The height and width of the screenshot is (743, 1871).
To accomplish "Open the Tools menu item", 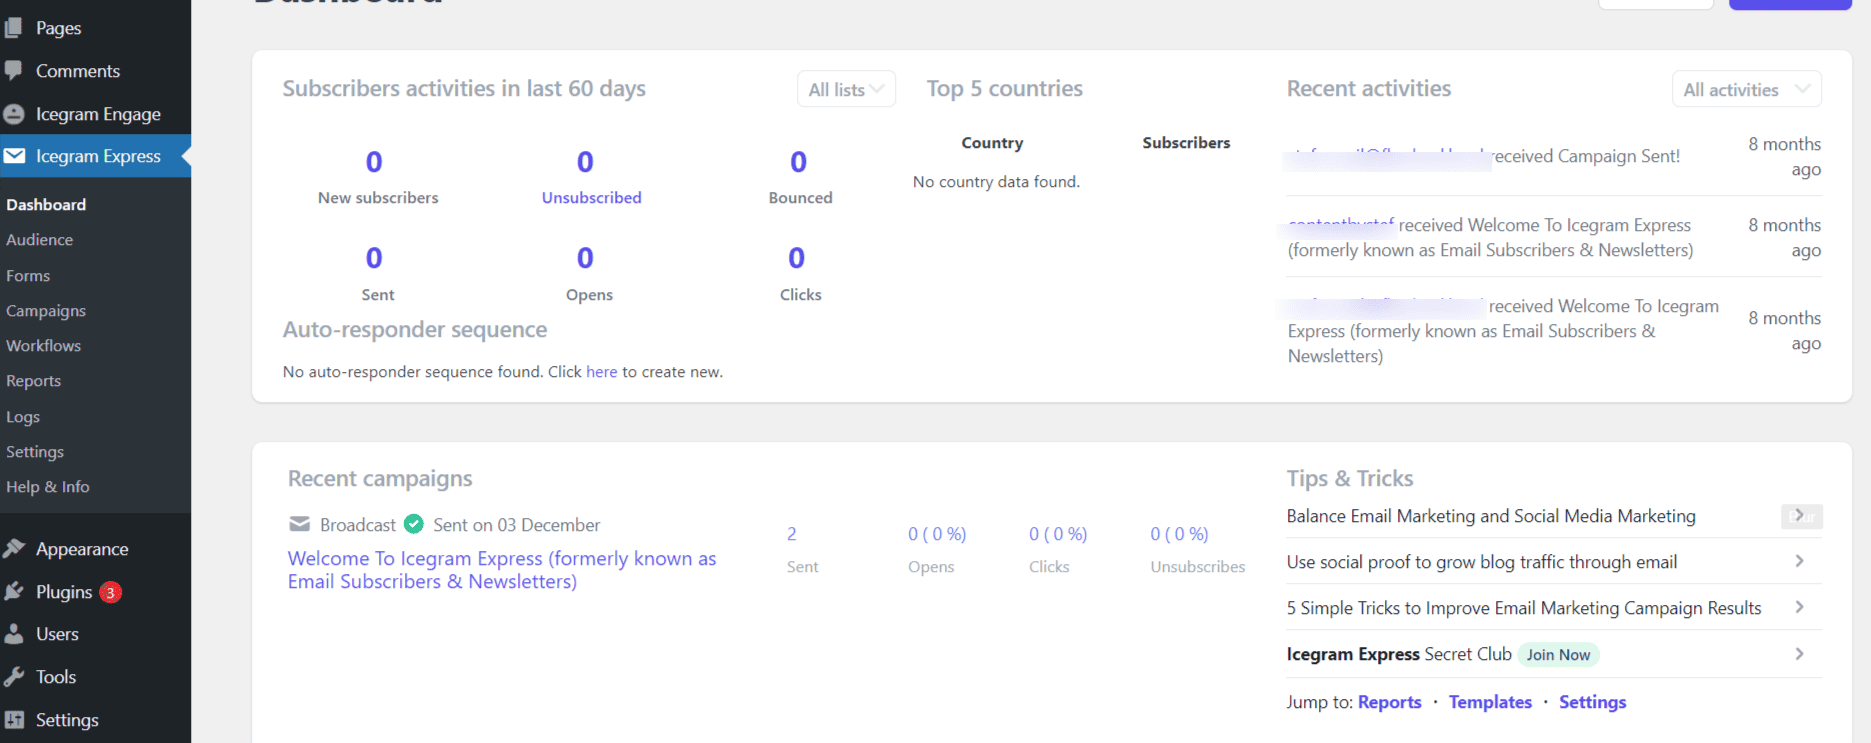I will pos(56,677).
